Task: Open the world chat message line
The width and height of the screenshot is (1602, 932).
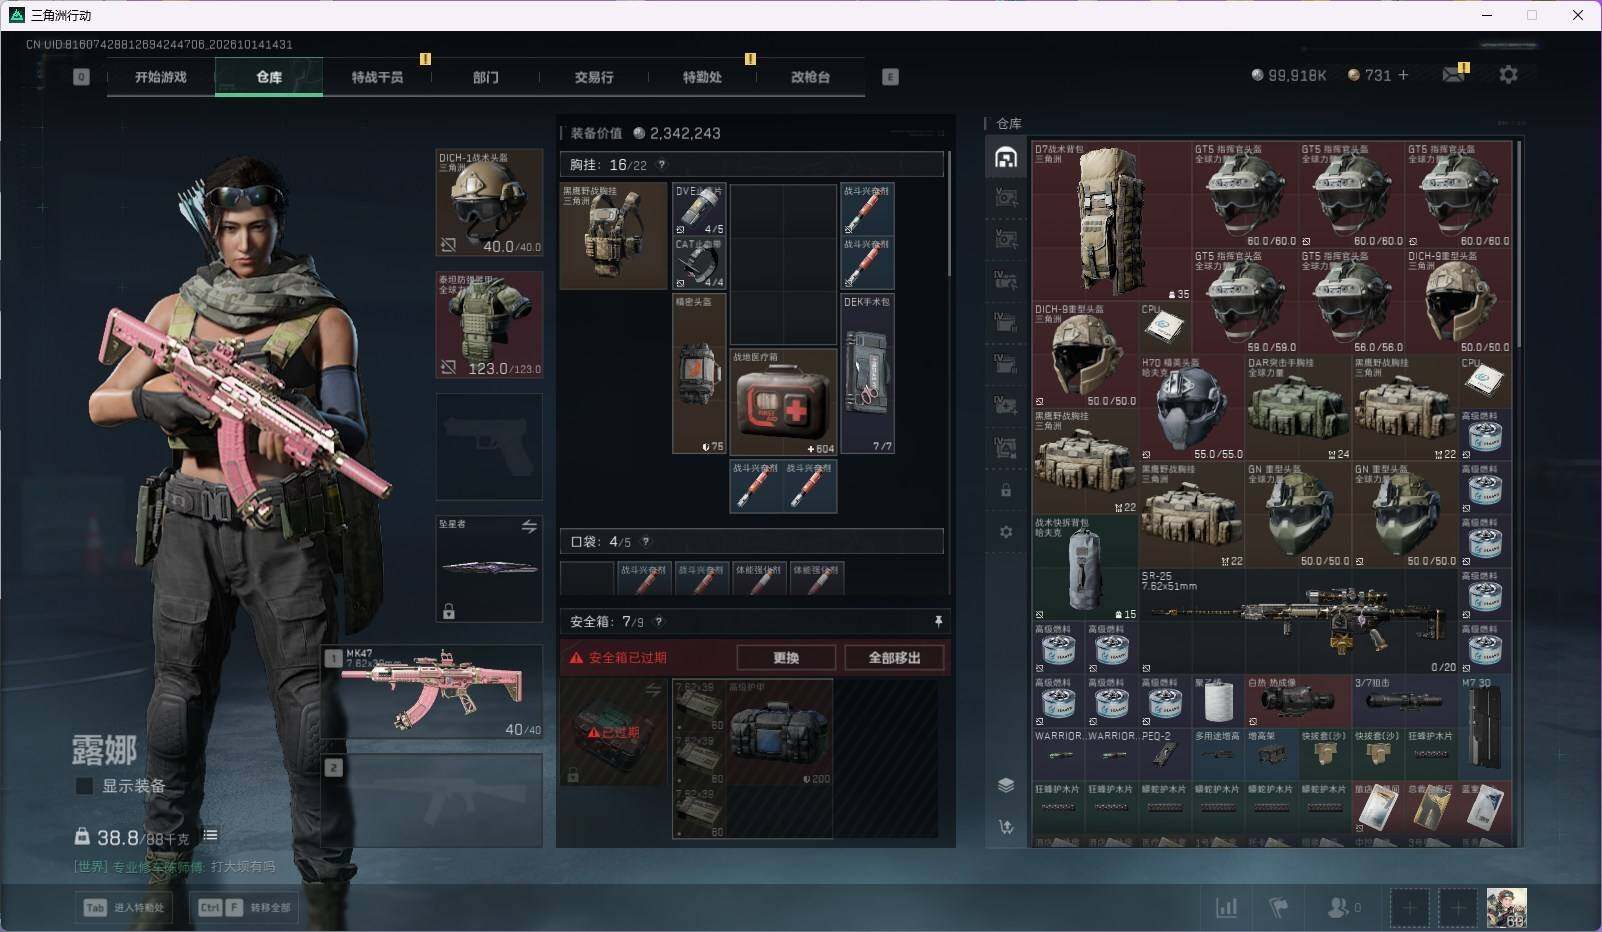Action: point(174,866)
